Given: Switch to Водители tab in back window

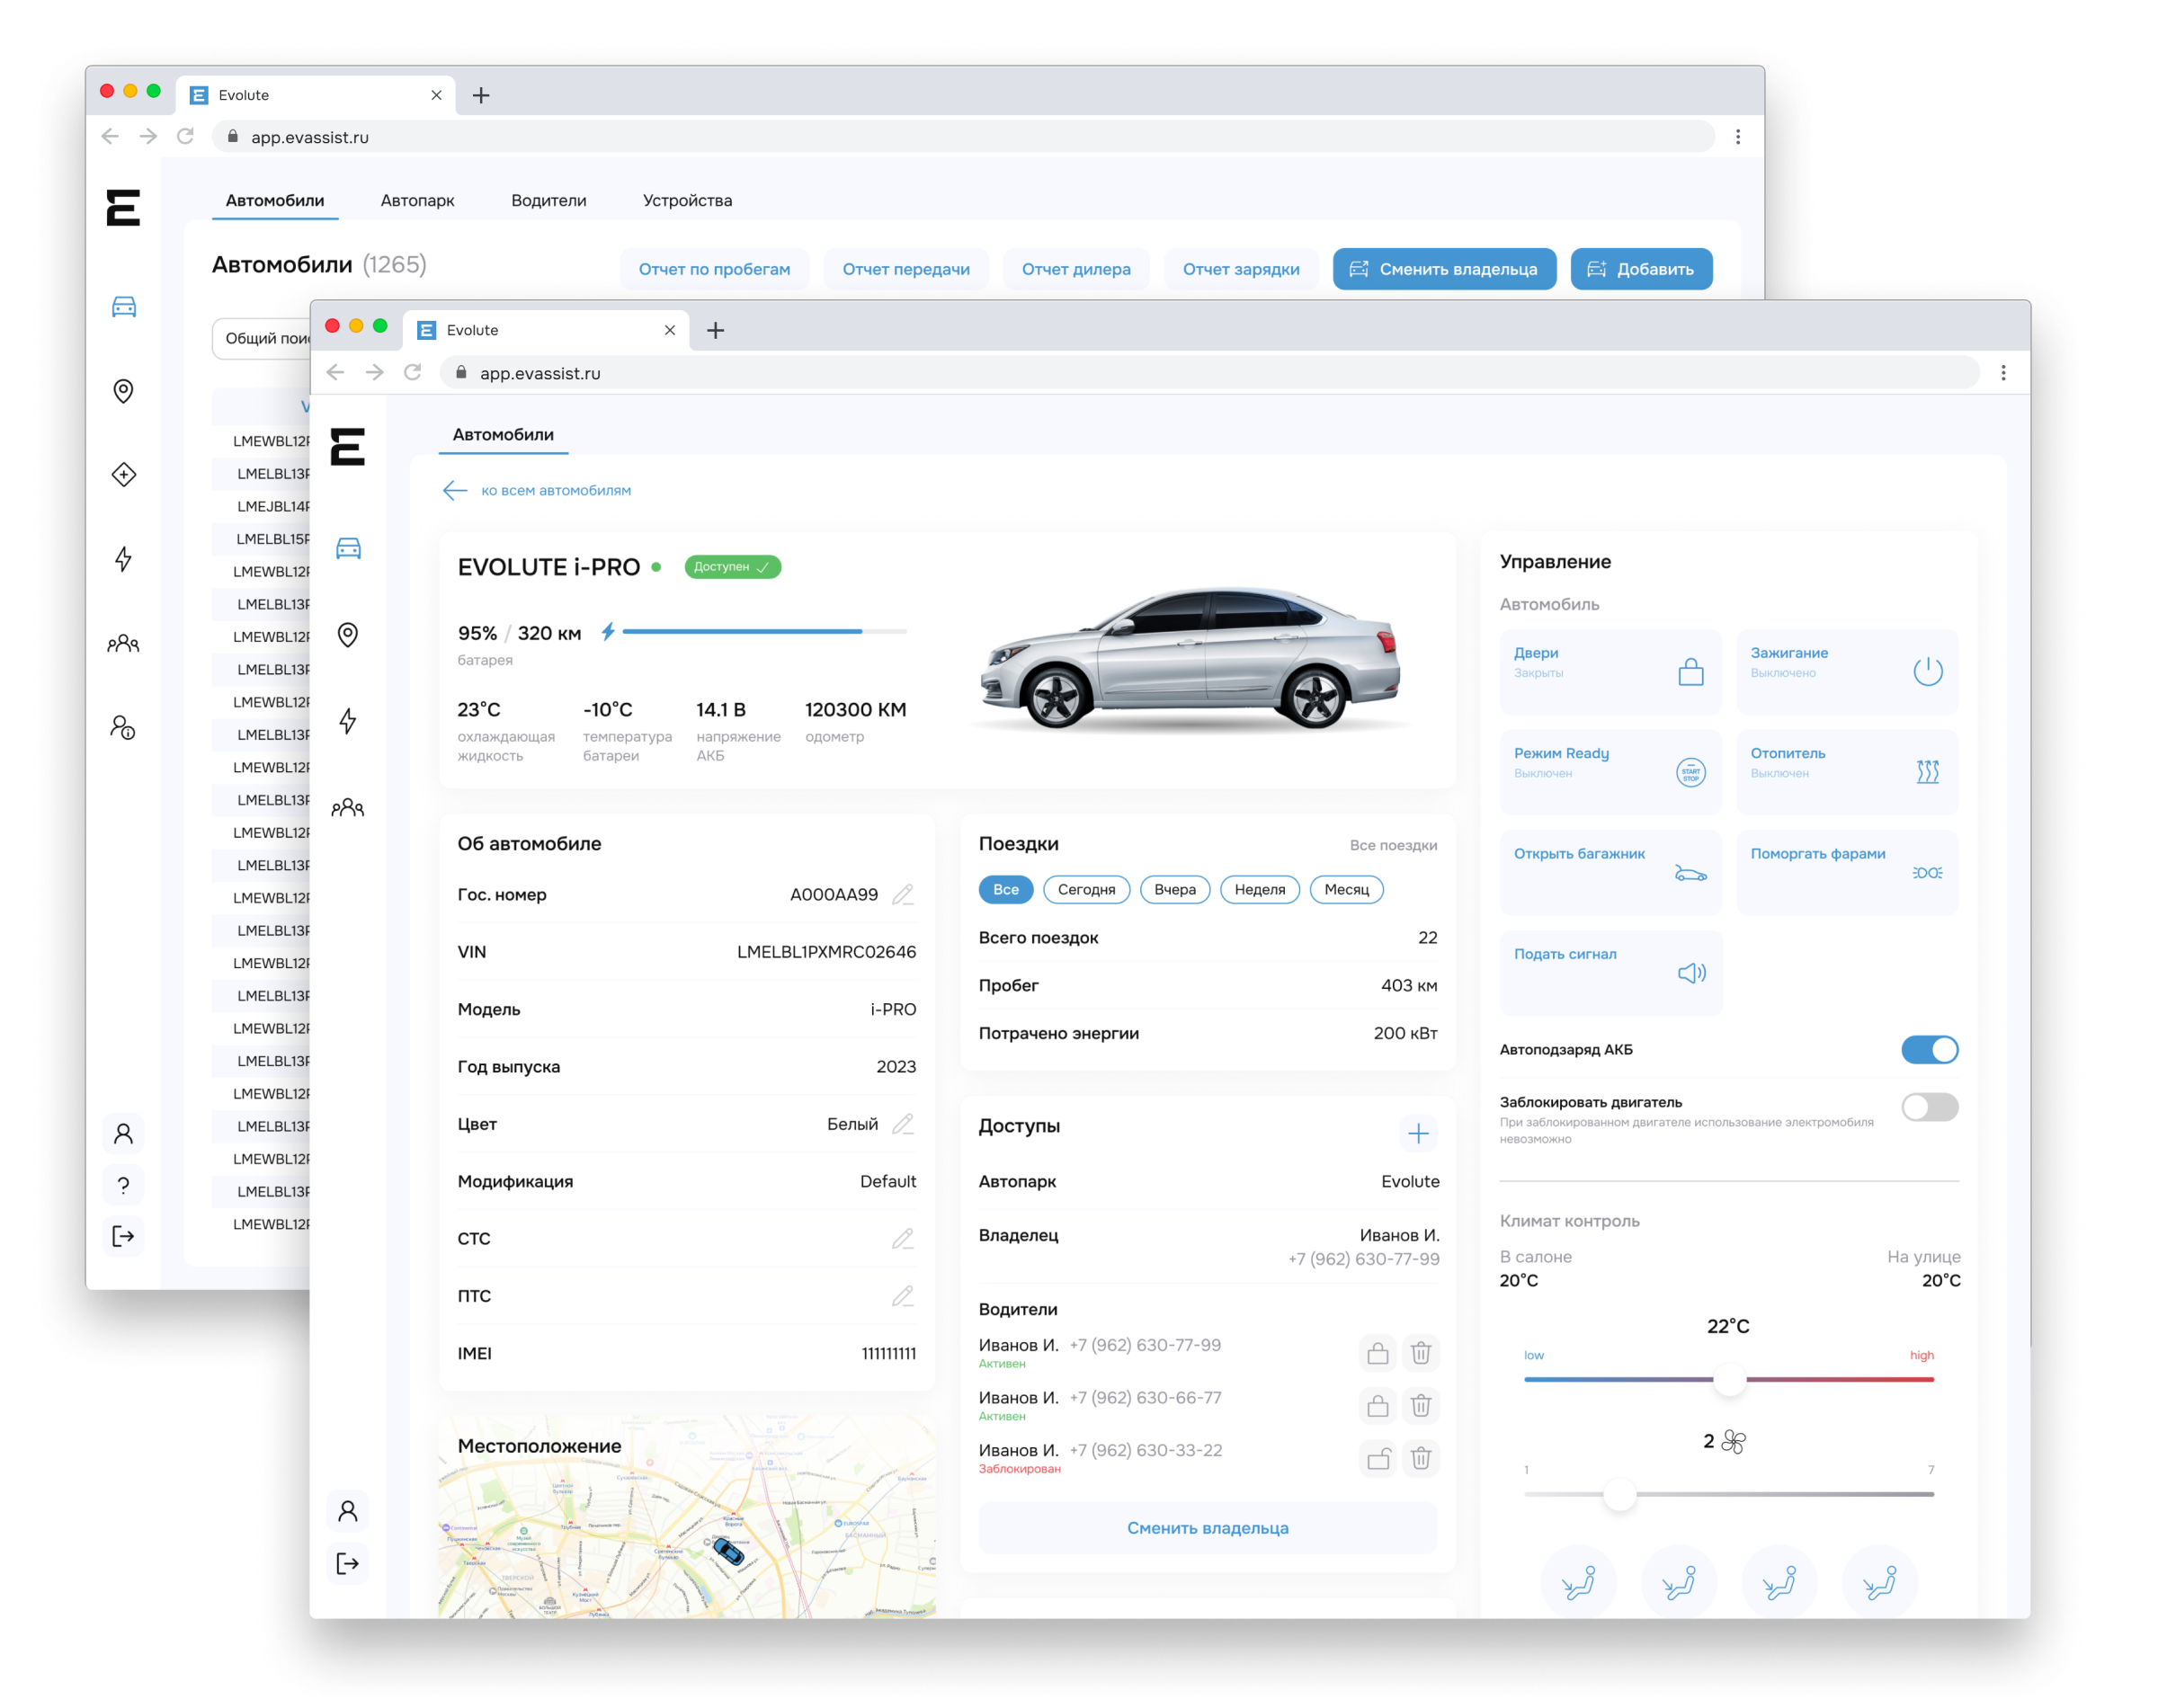Looking at the screenshot, I should tap(549, 200).
